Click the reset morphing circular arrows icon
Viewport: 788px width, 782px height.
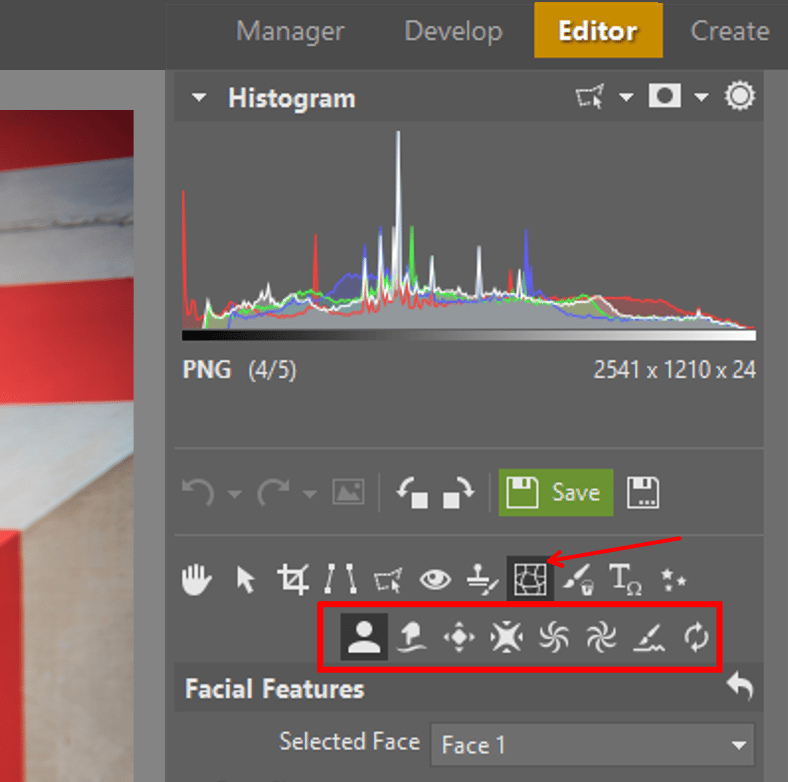tap(696, 637)
